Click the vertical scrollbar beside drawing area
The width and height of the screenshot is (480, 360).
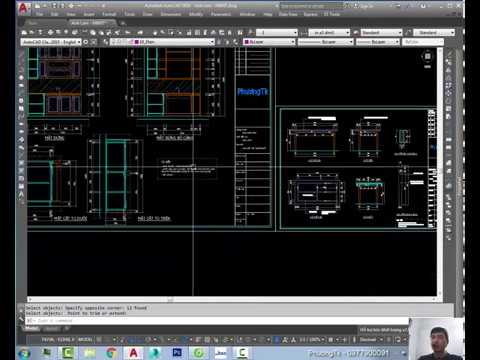(440, 172)
